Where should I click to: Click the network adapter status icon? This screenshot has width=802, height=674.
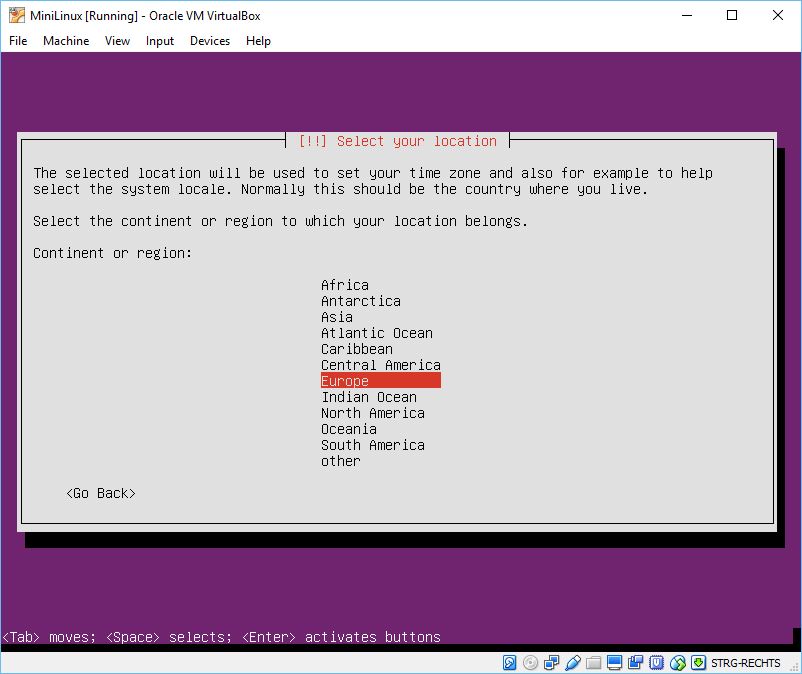click(551, 663)
